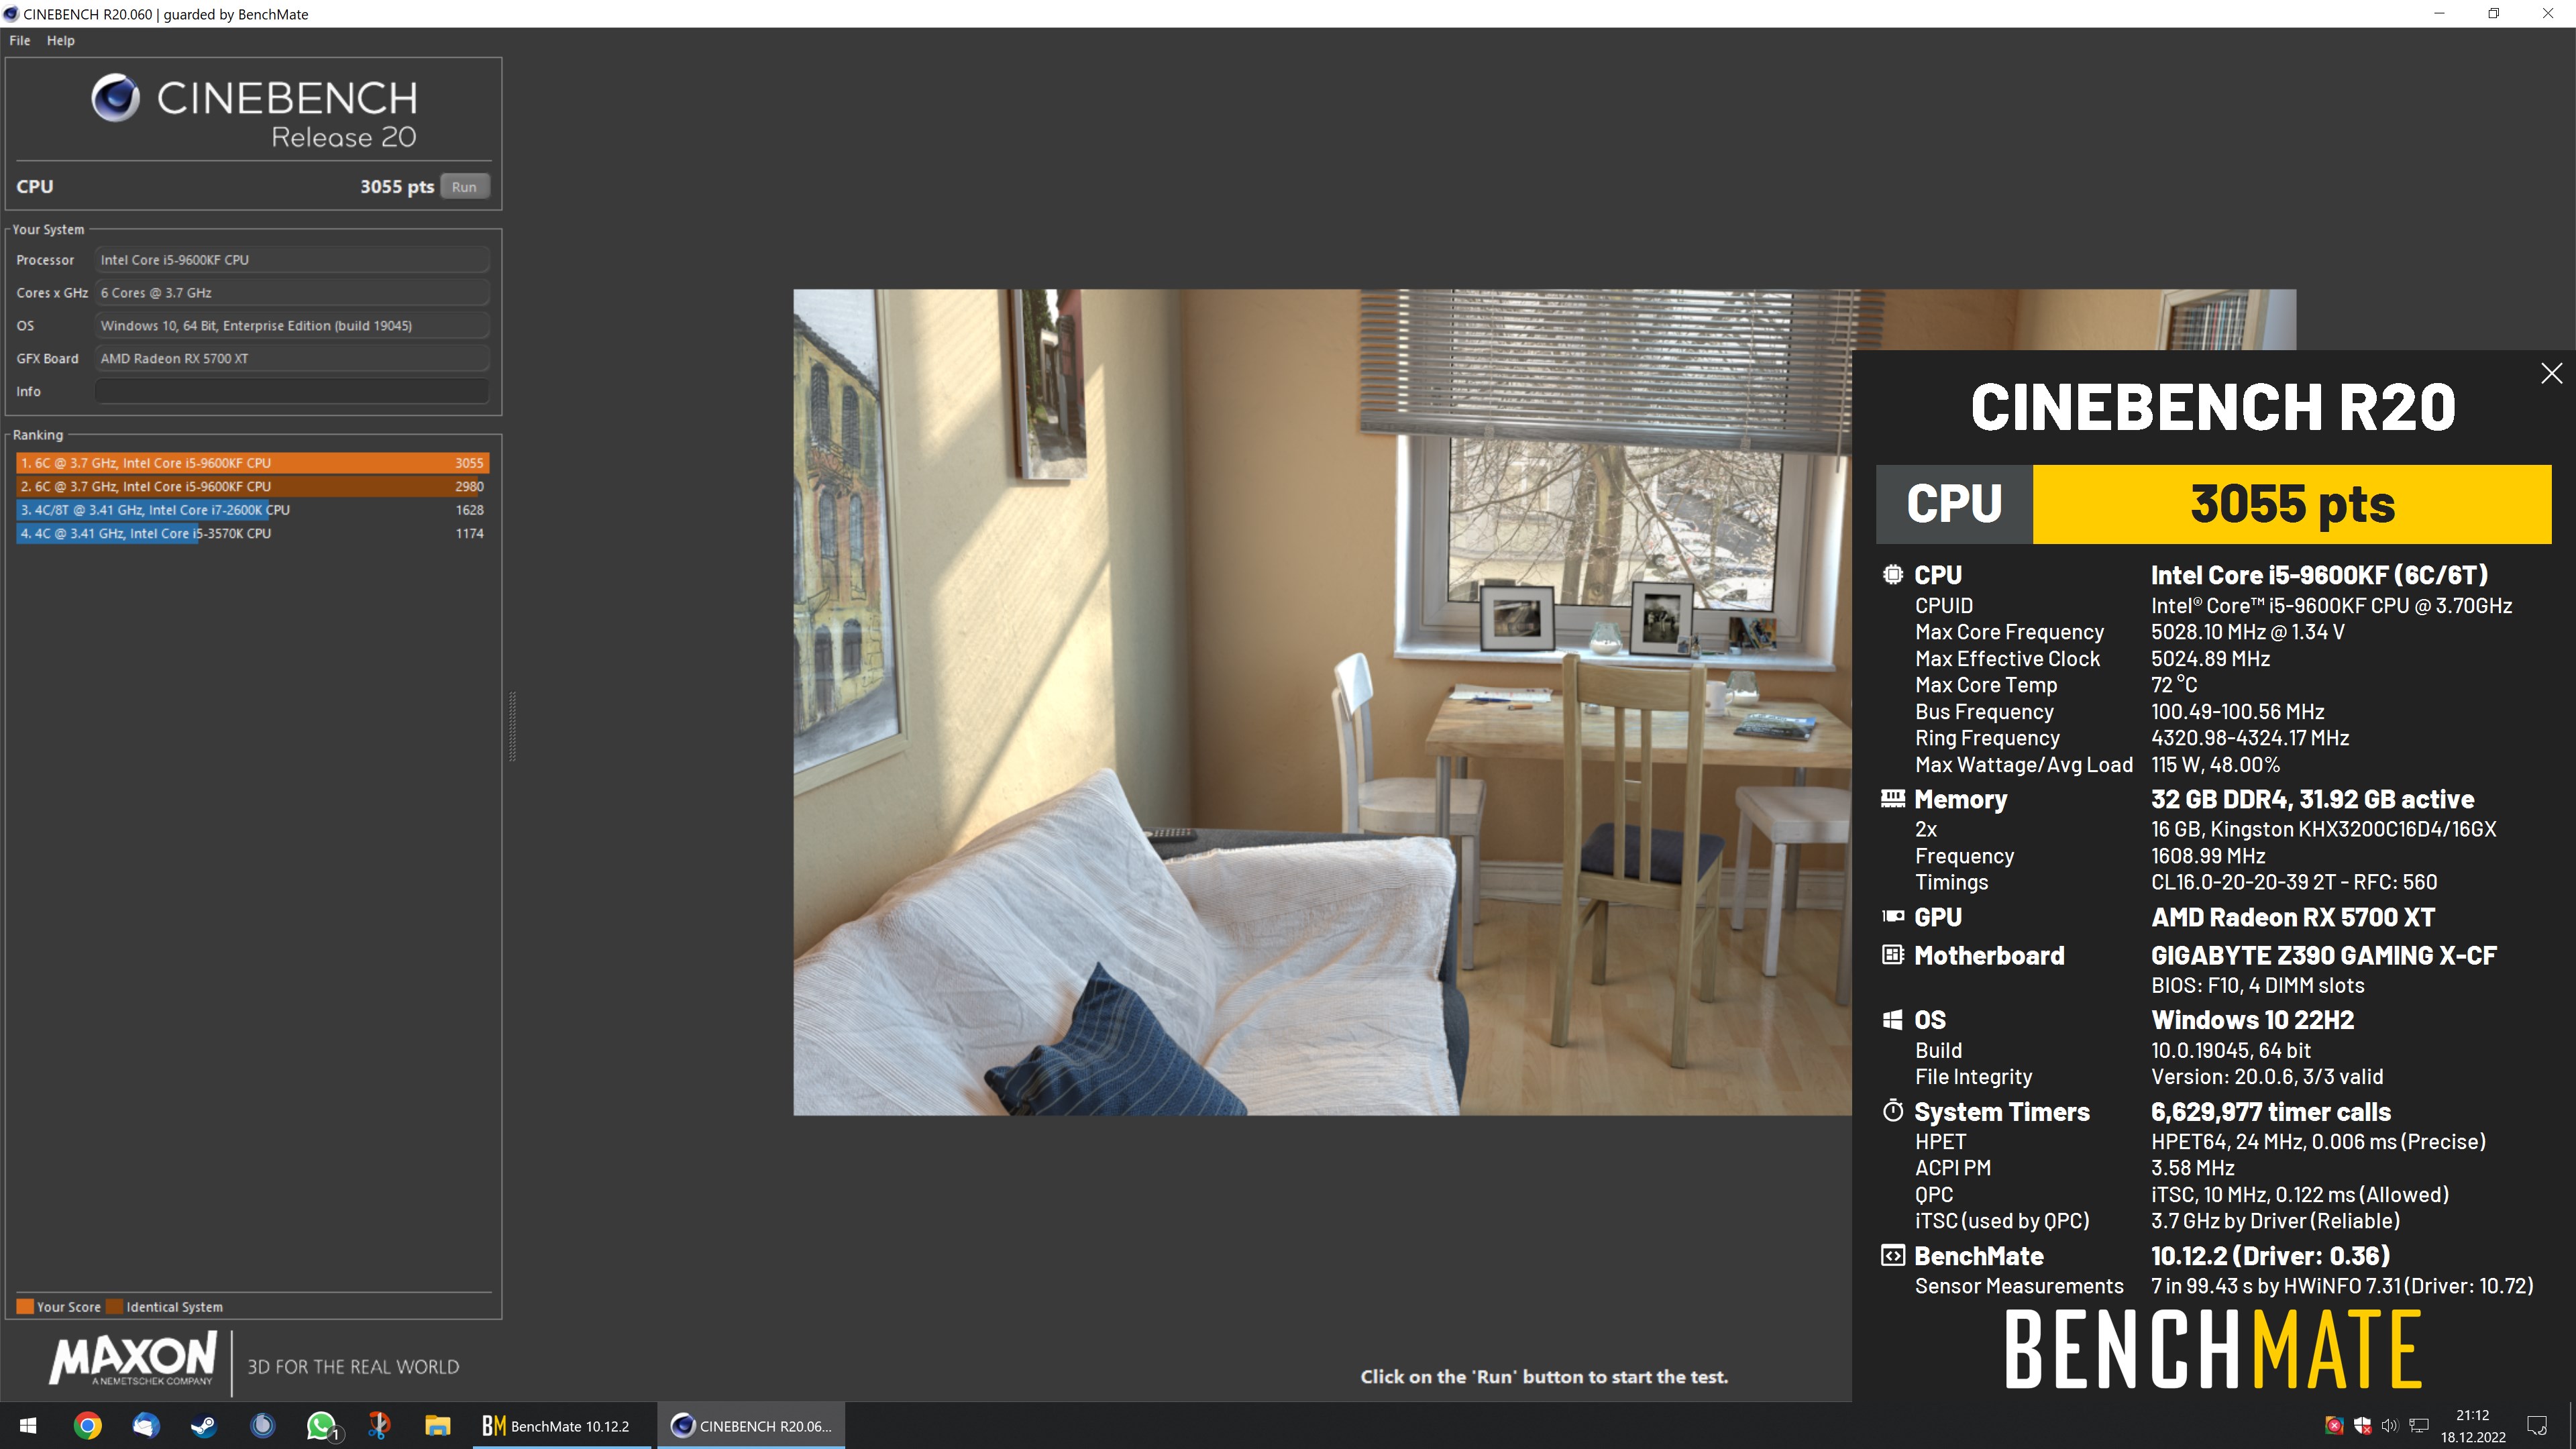The width and height of the screenshot is (2576, 1449).
Task: Click the 'Identical System' legend swatch
Action: 114,1306
